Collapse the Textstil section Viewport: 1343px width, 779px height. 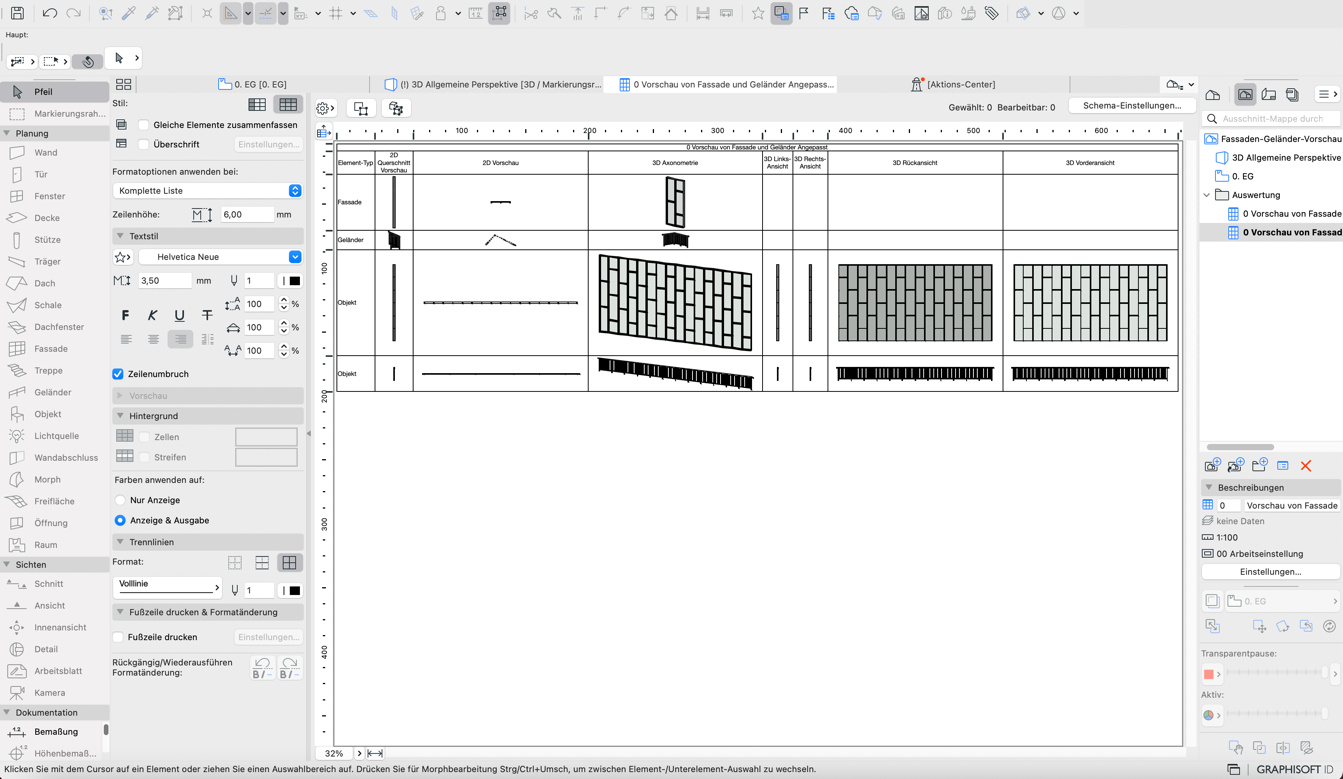[120, 237]
